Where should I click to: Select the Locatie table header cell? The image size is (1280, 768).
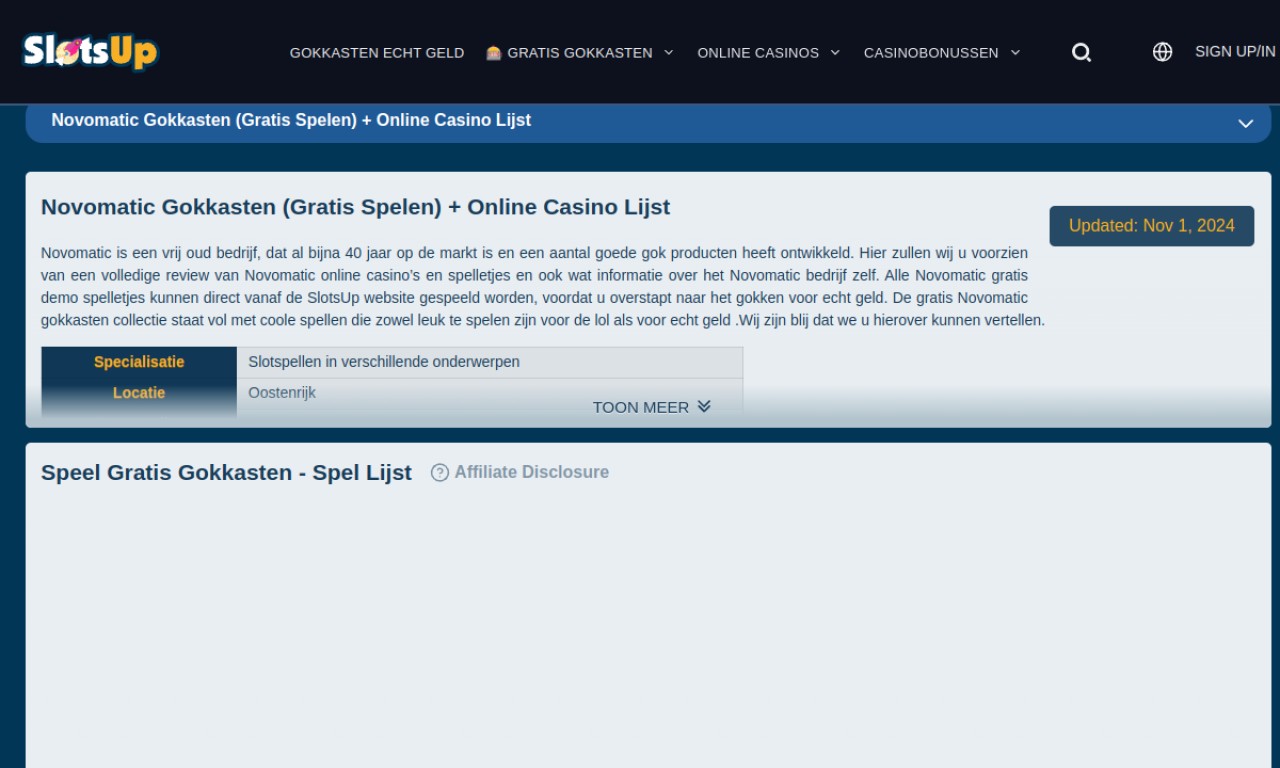(x=139, y=393)
